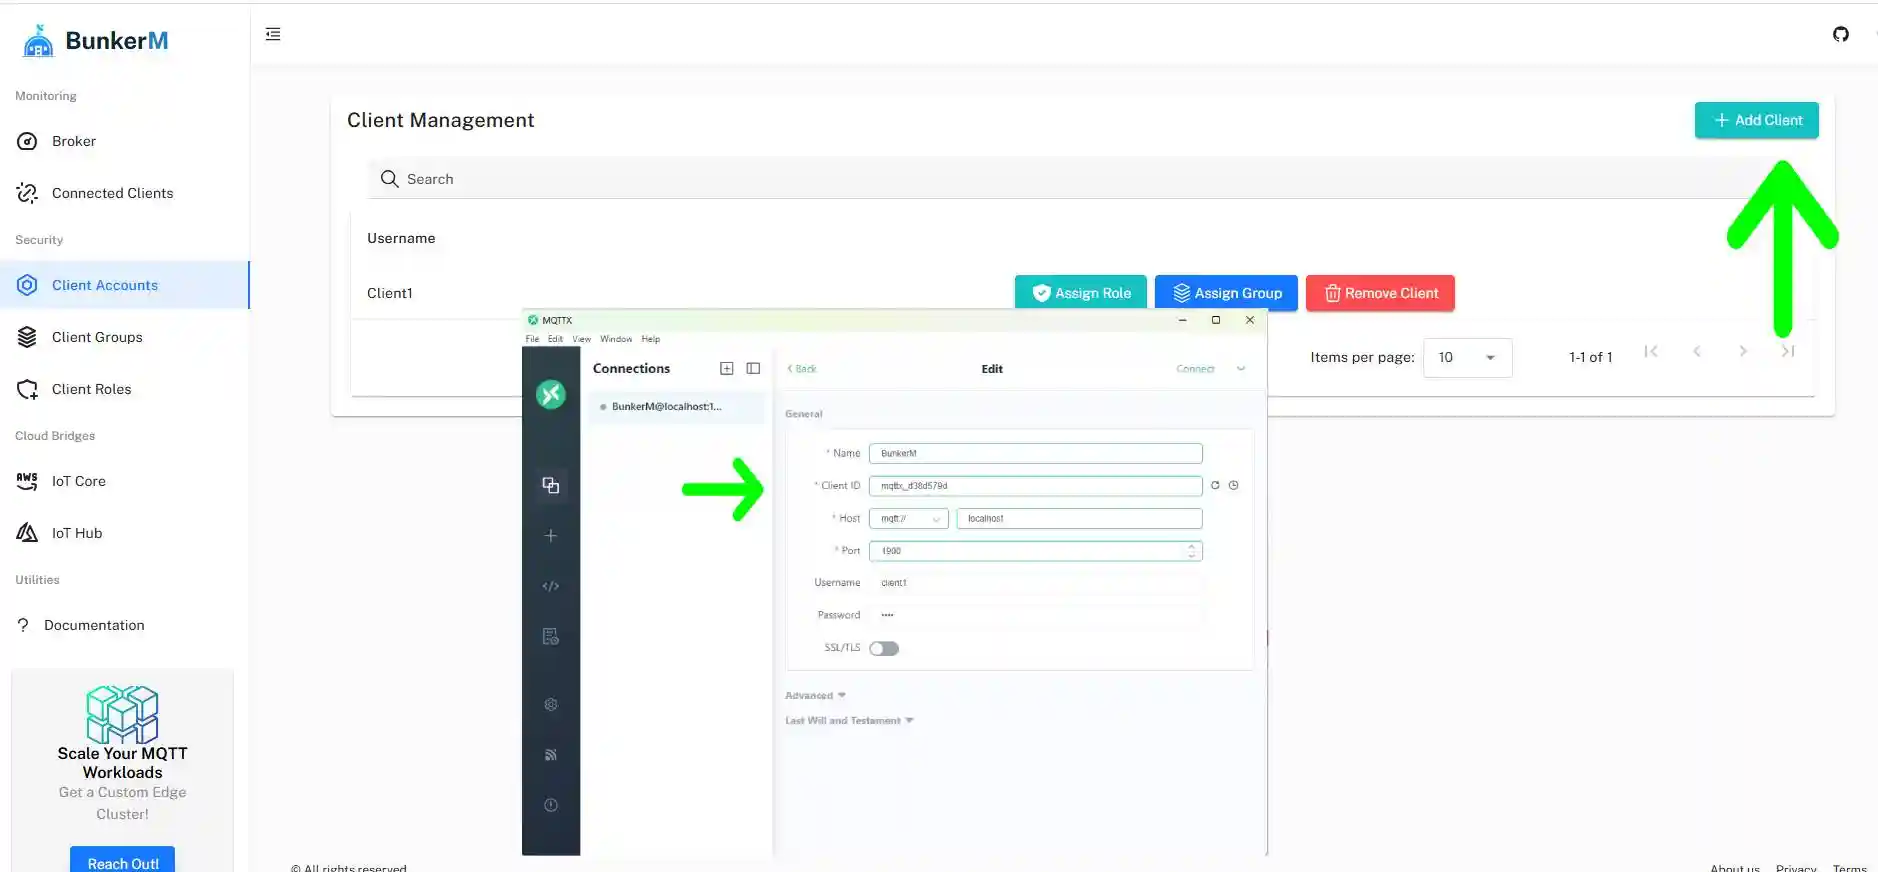Click the Port stepper arrows

(1191, 551)
